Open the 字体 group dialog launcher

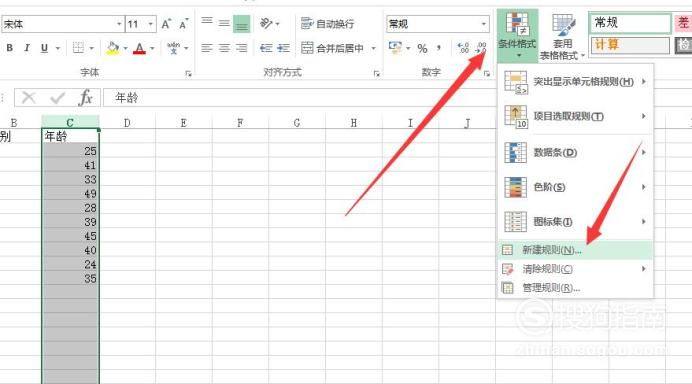[x=188, y=73]
